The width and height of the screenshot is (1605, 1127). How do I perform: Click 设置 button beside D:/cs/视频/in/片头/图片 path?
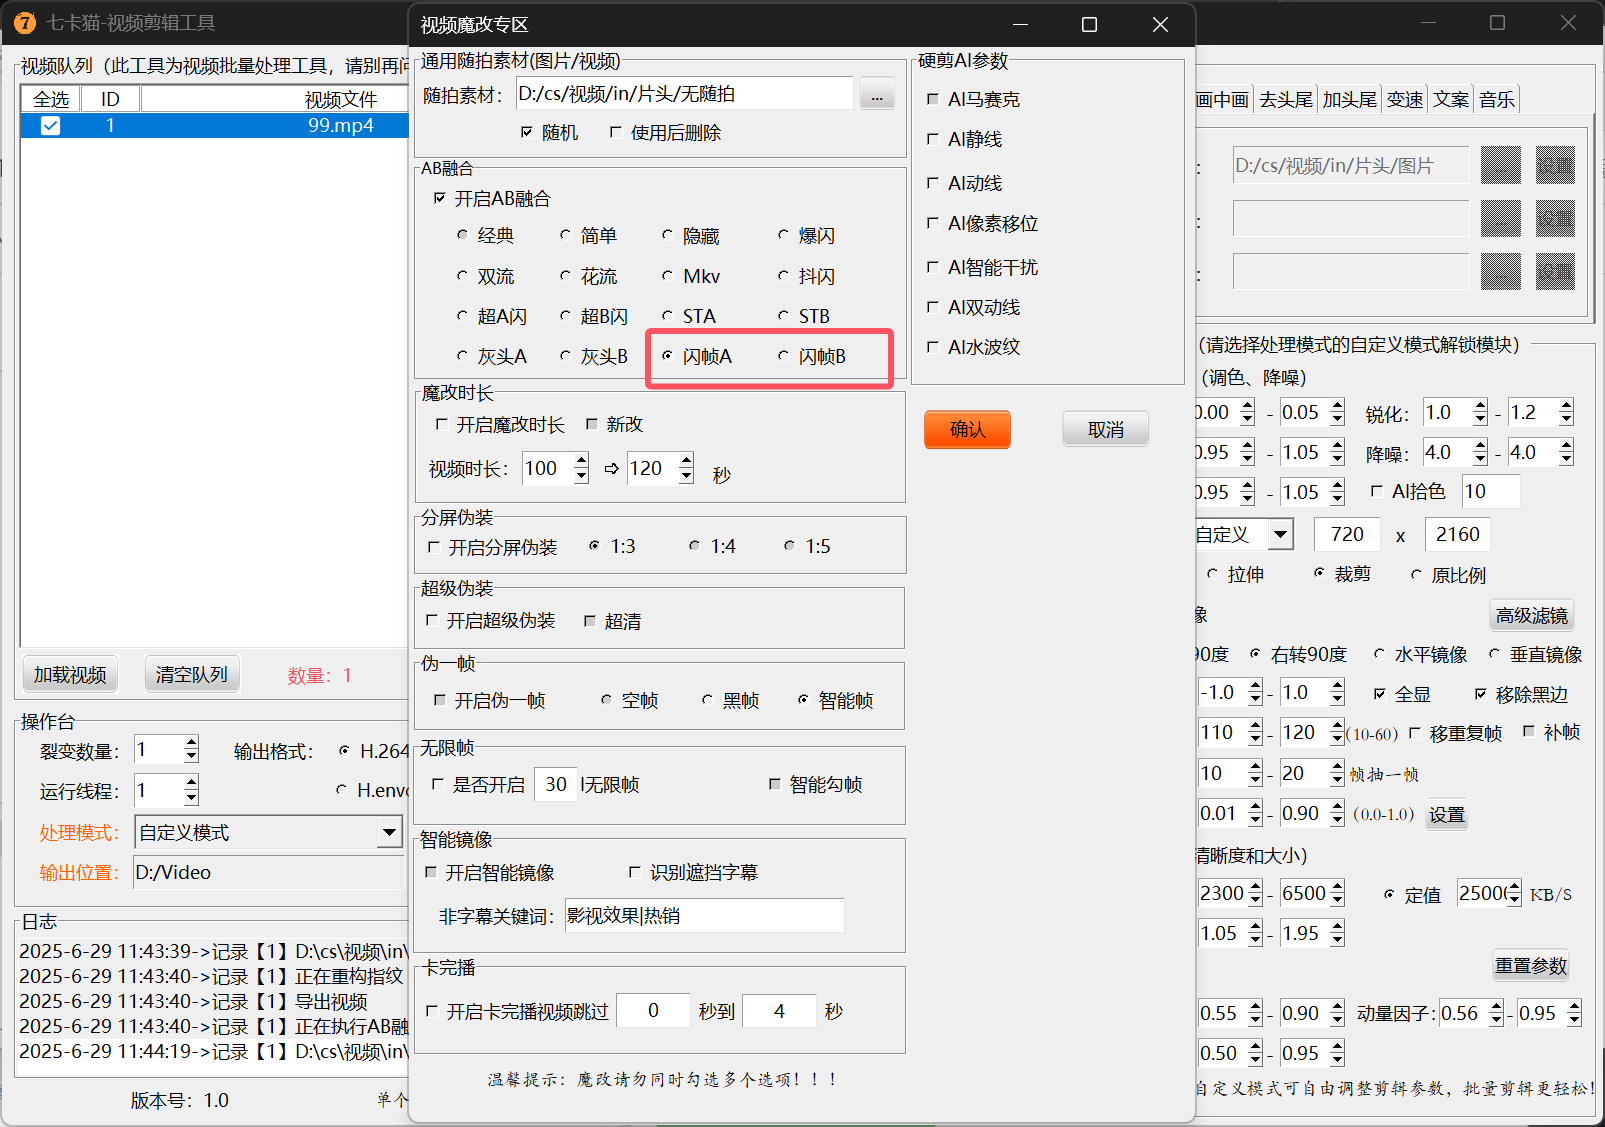pos(1555,165)
